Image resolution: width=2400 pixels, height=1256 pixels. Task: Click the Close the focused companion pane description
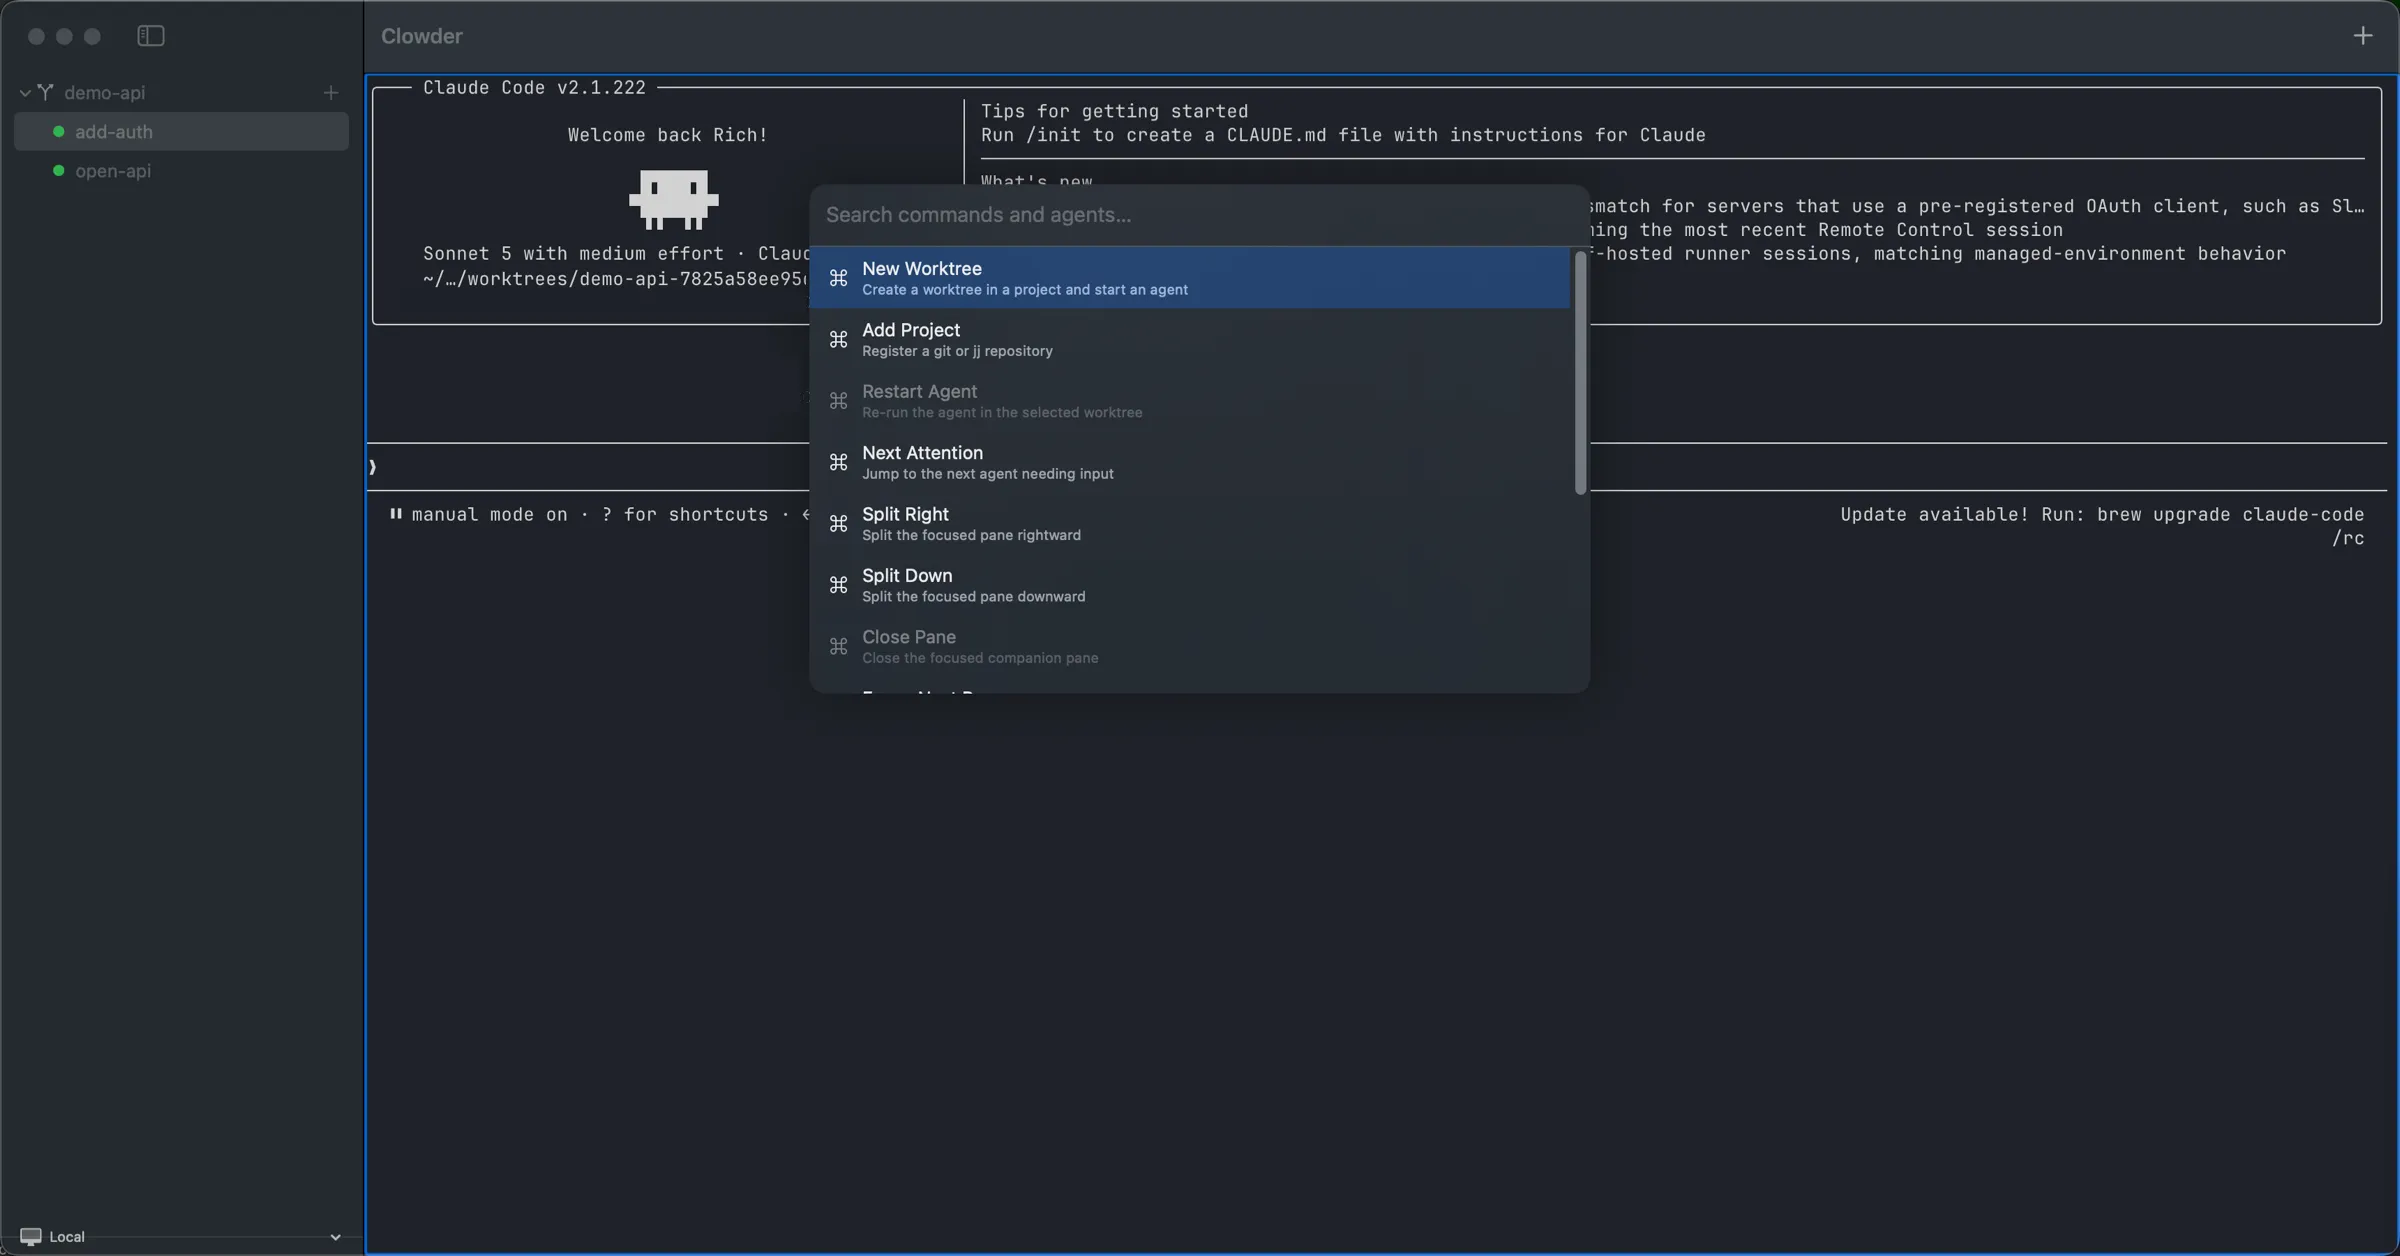point(980,658)
